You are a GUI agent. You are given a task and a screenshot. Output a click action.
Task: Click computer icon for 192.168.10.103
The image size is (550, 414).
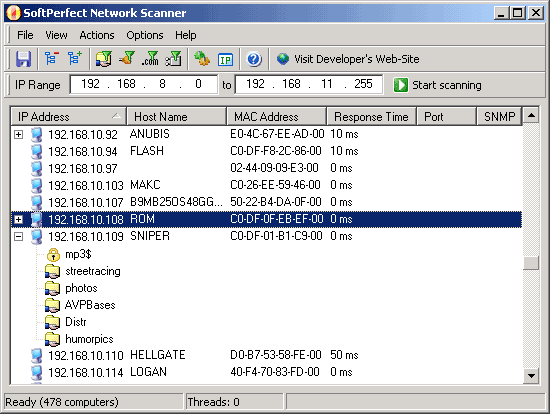36,186
